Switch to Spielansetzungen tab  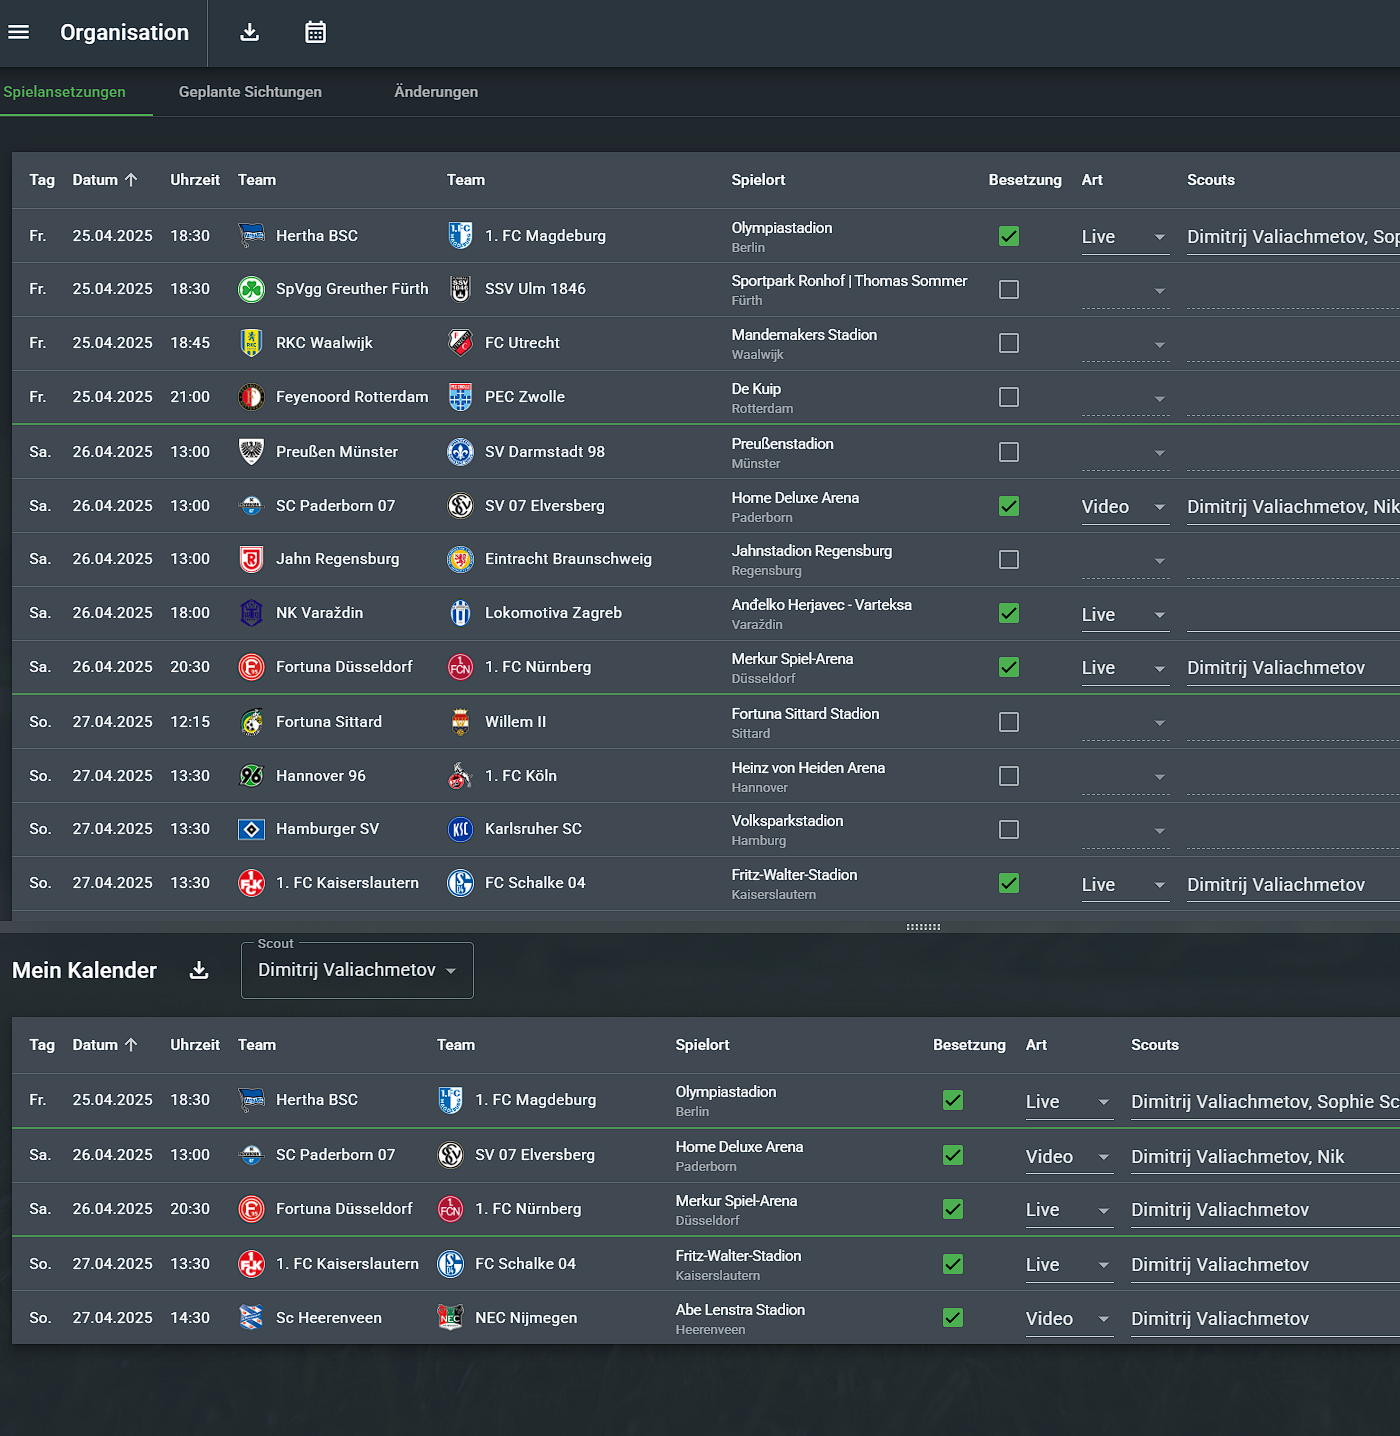(x=65, y=92)
